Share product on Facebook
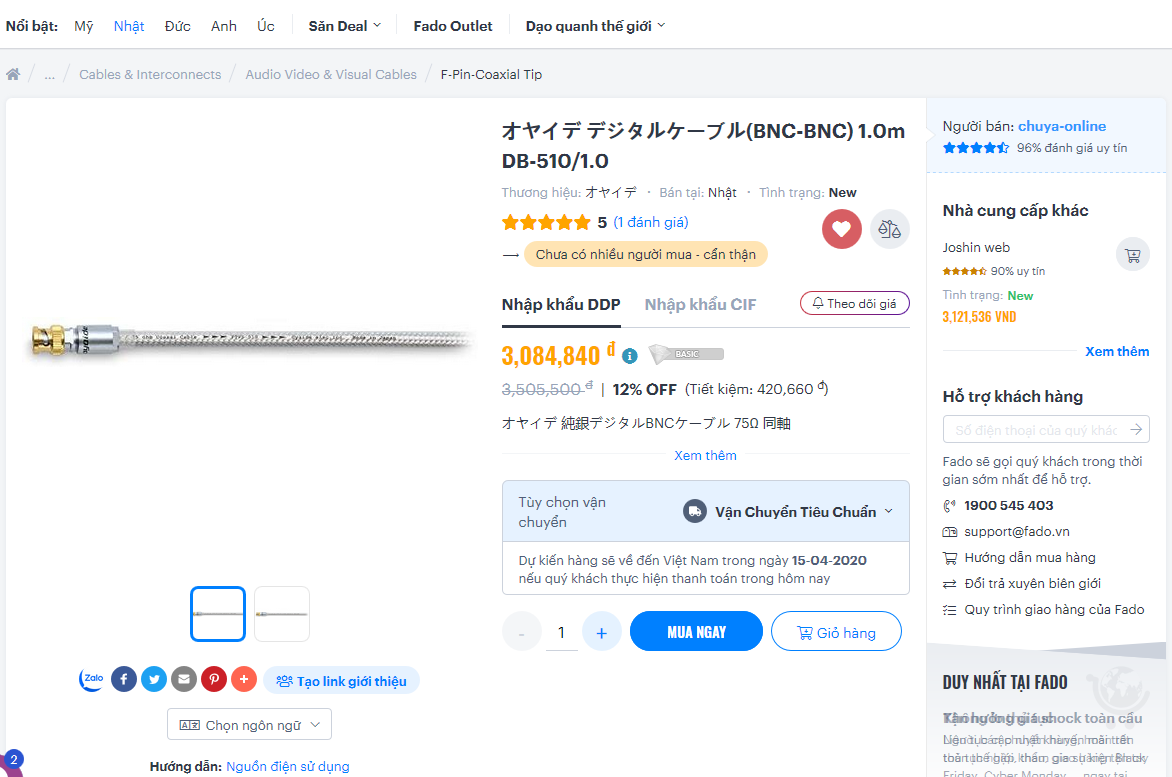The width and height of the screenshot is (1172, 777). [x=124, y=679]
